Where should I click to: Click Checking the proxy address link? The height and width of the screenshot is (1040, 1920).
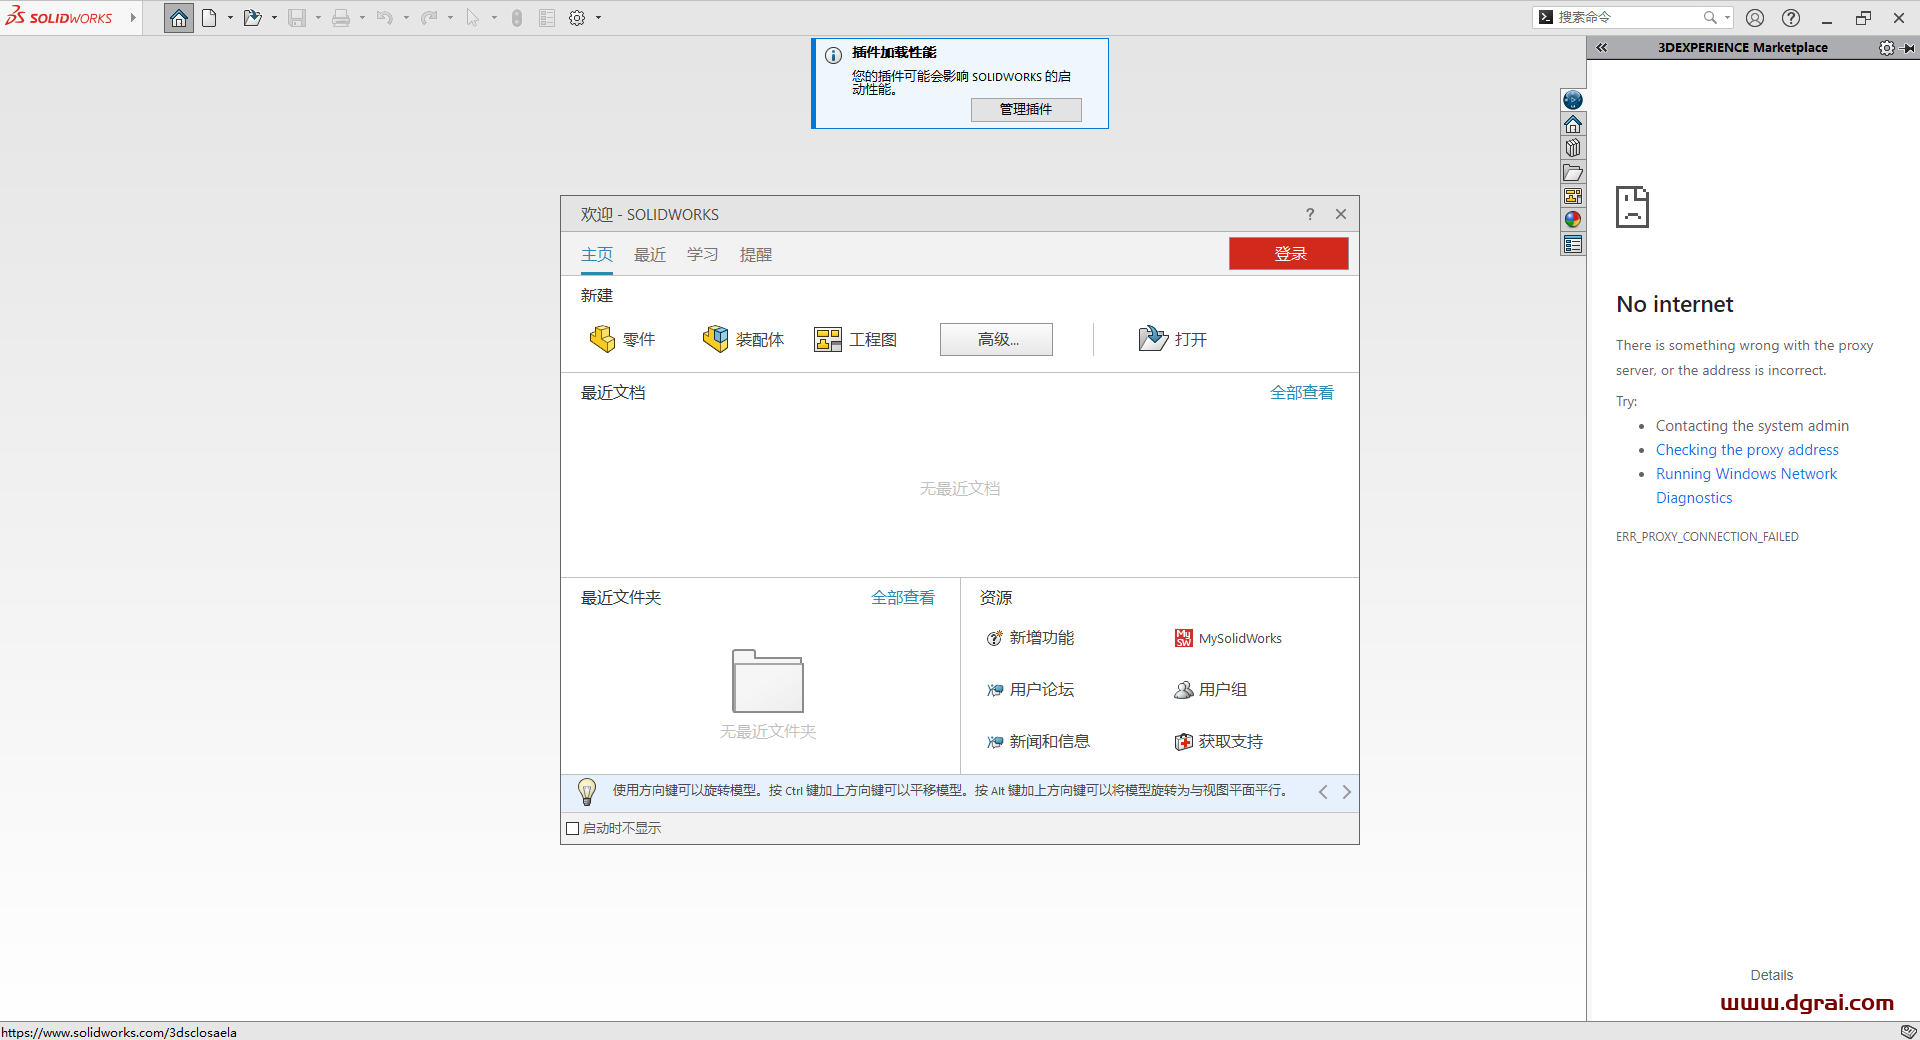1747,450
